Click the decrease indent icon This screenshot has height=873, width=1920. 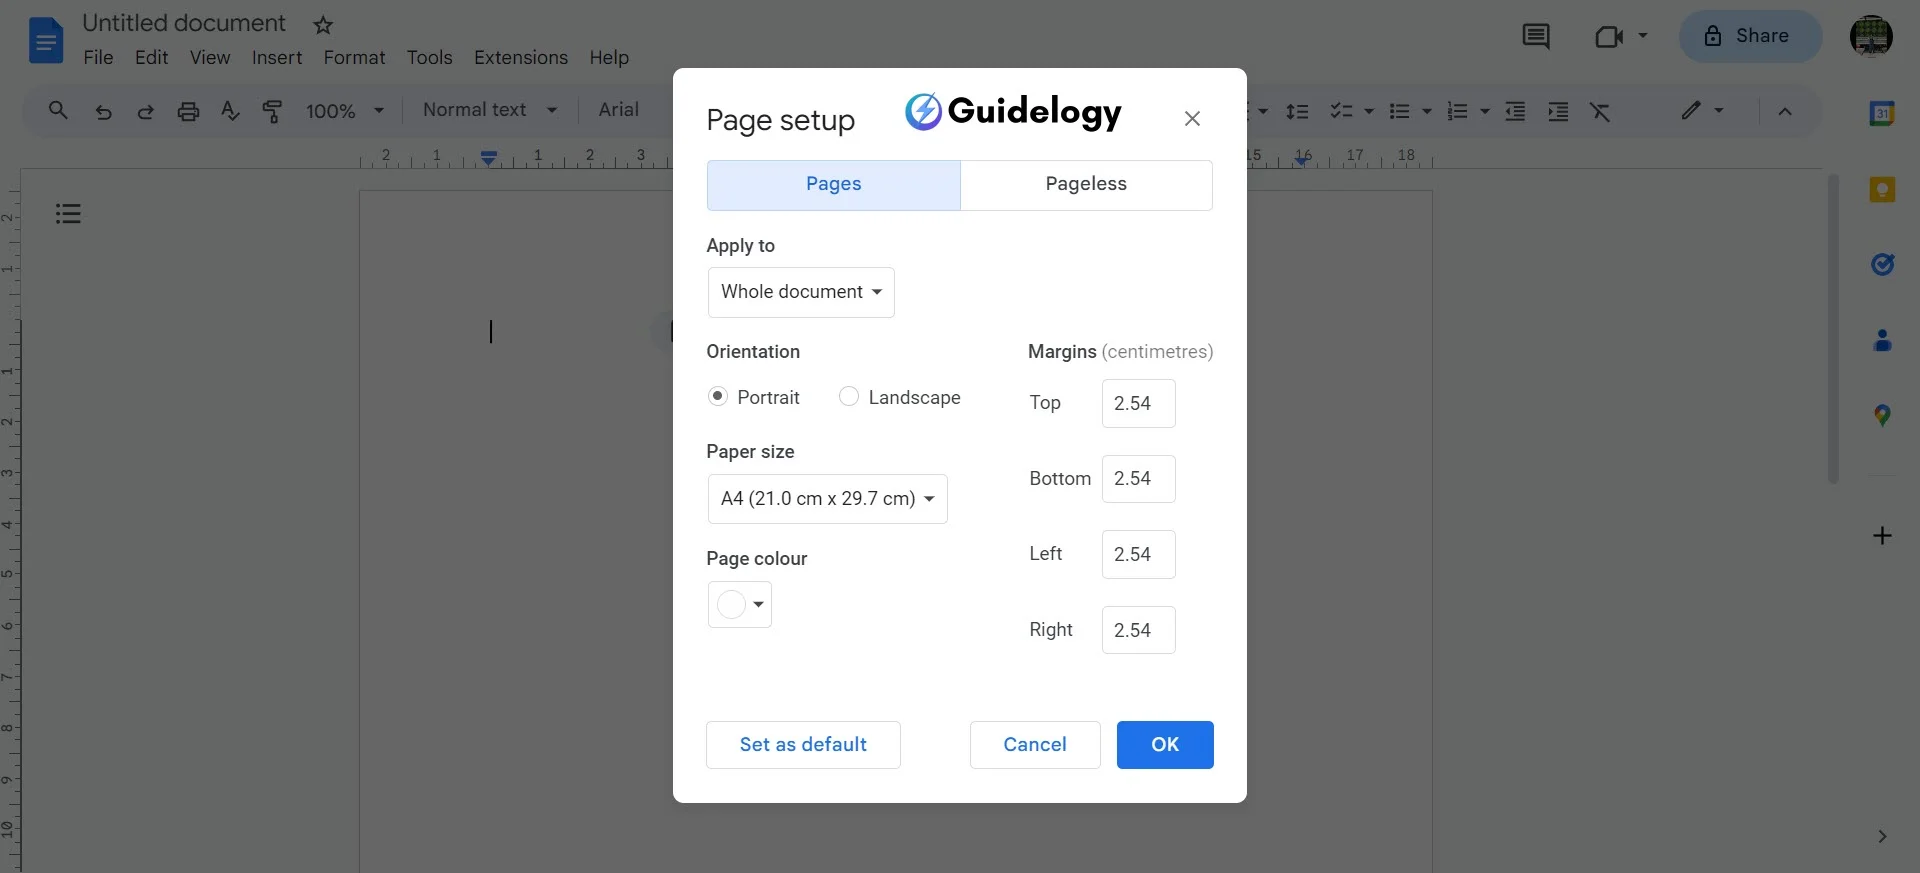1516,111
